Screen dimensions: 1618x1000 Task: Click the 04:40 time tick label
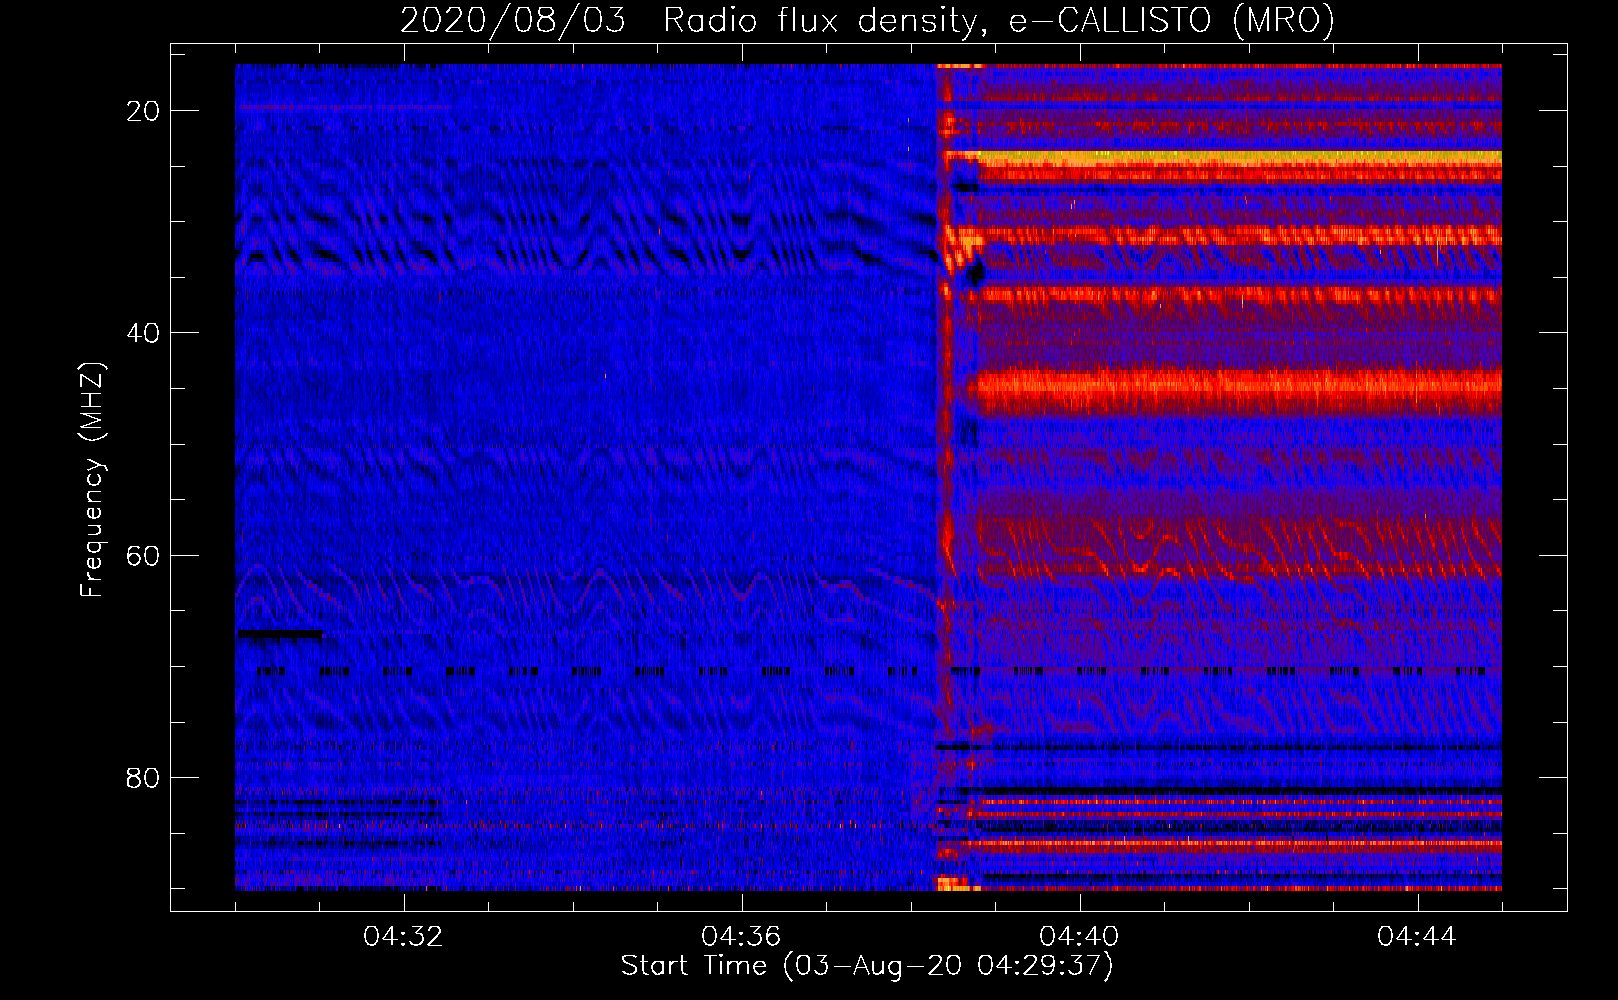point(1079,937)
